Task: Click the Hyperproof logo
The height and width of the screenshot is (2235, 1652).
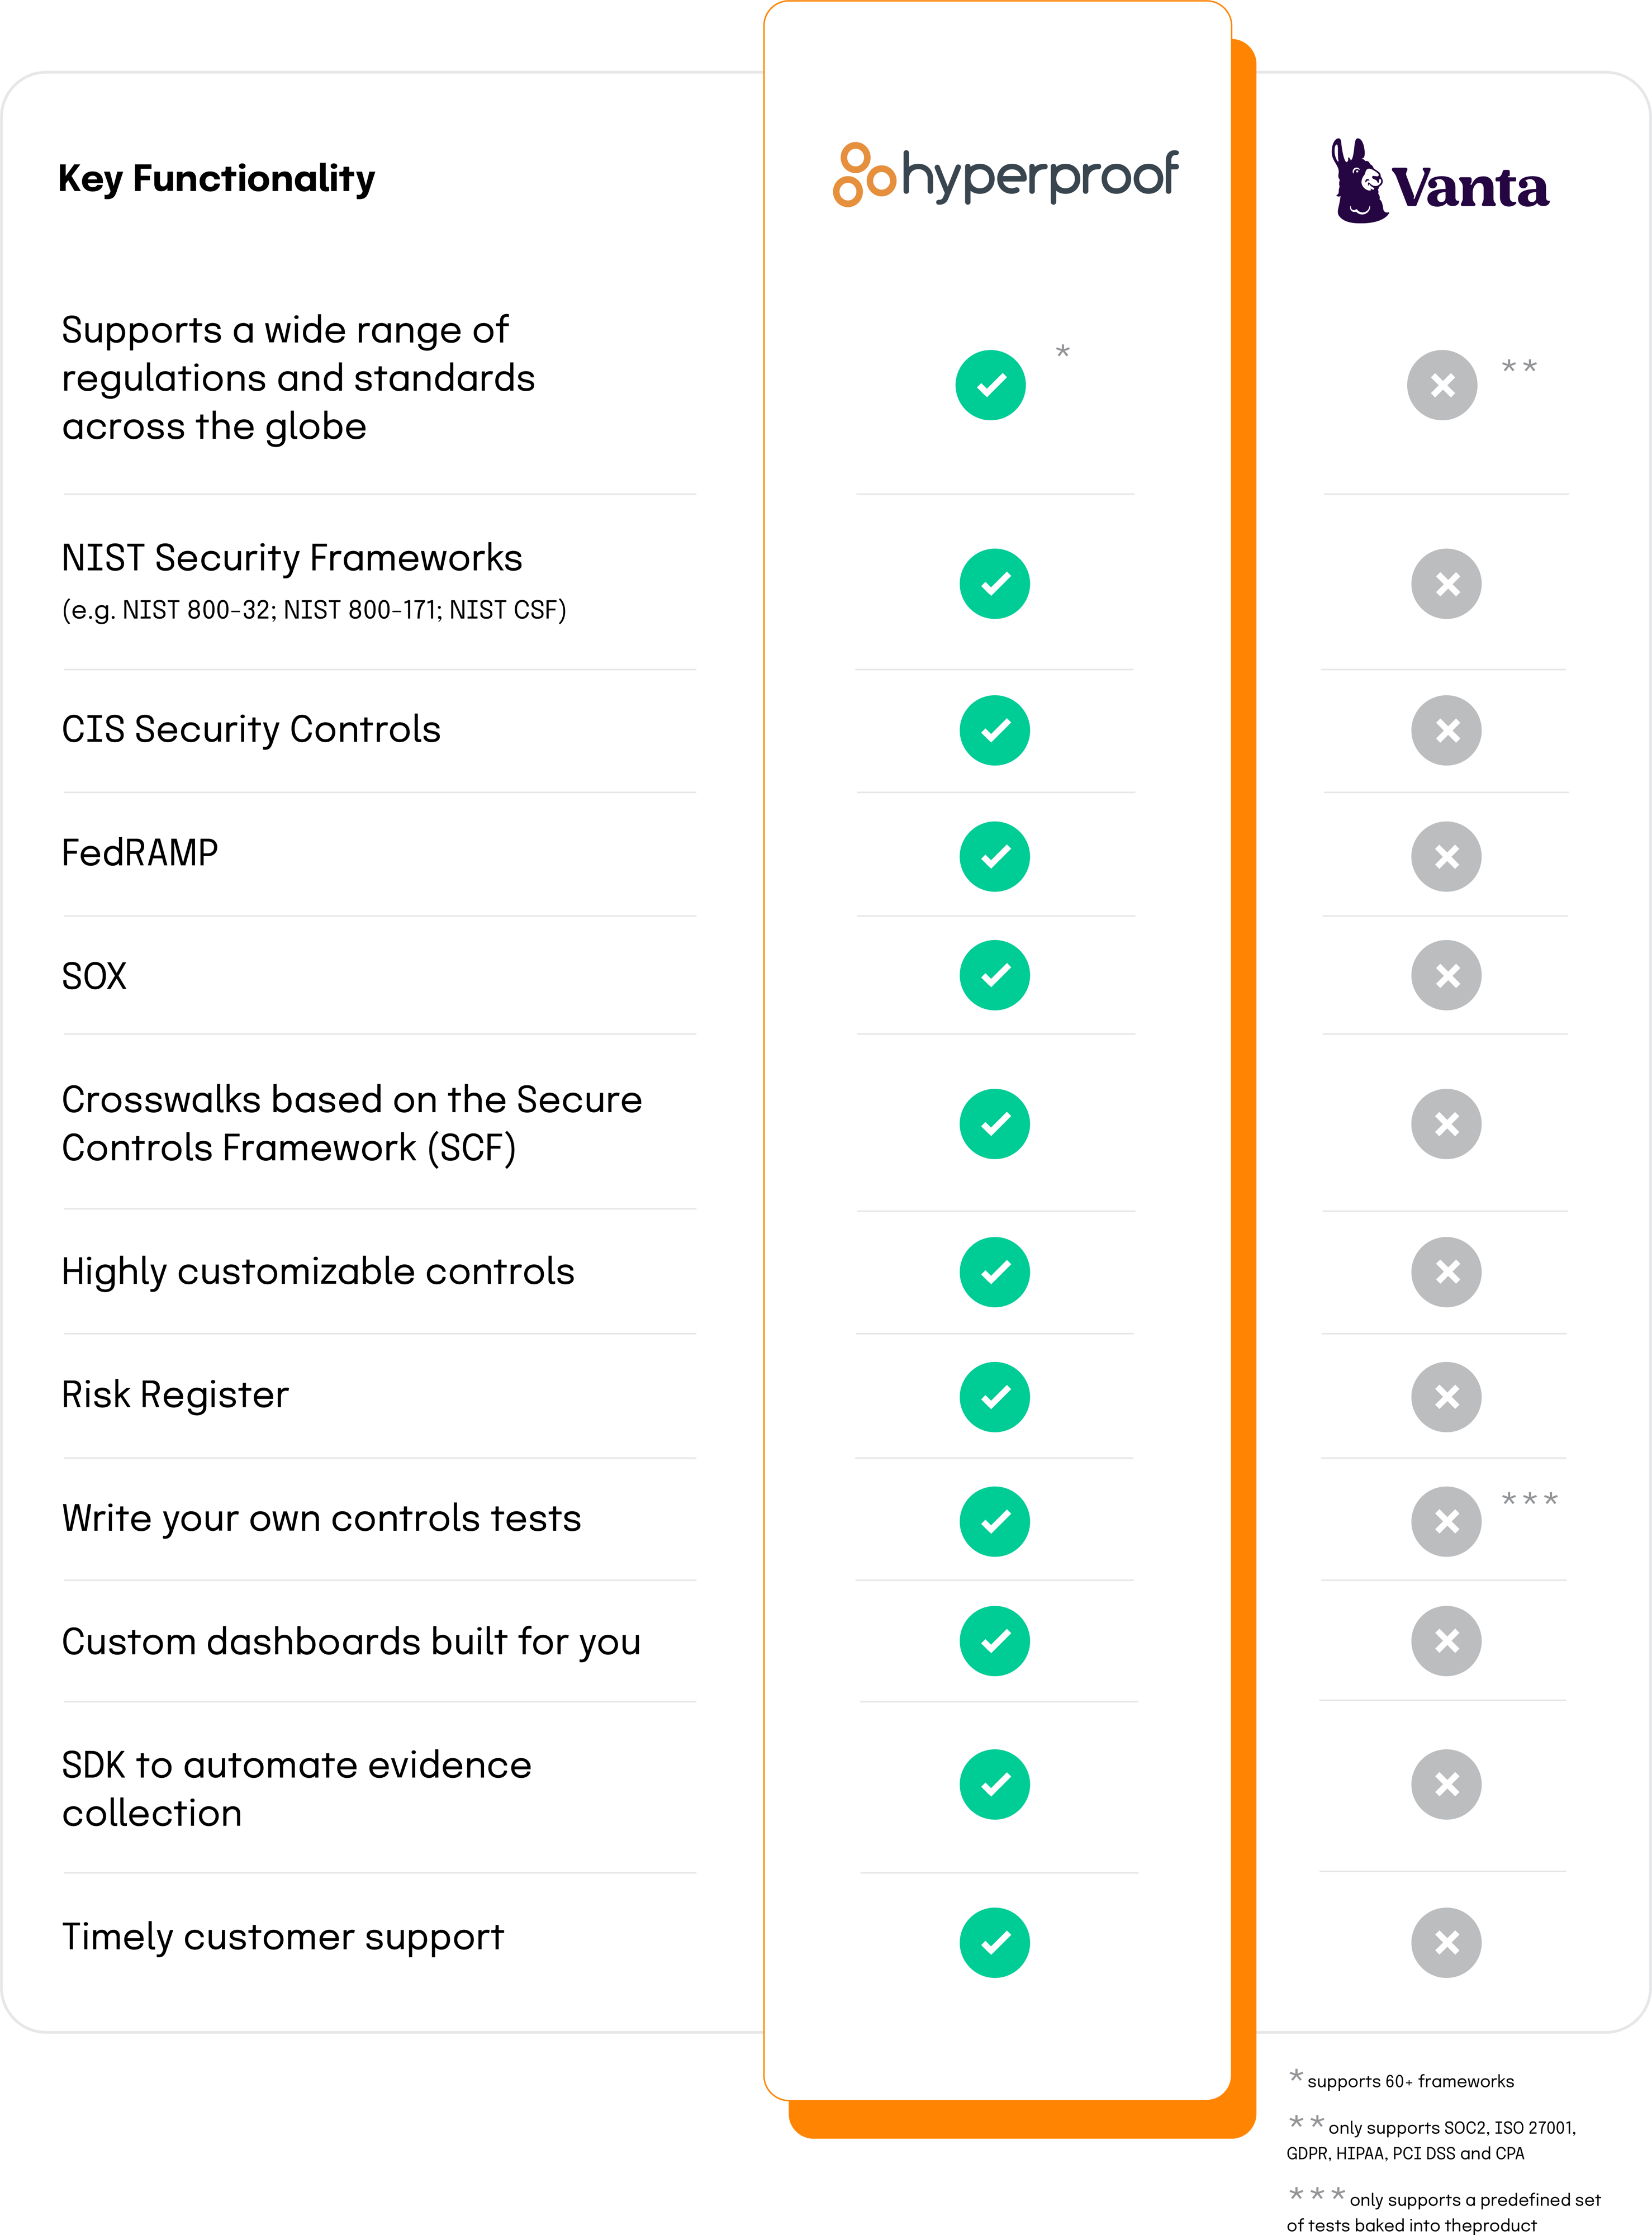Action: [1005, 175]
